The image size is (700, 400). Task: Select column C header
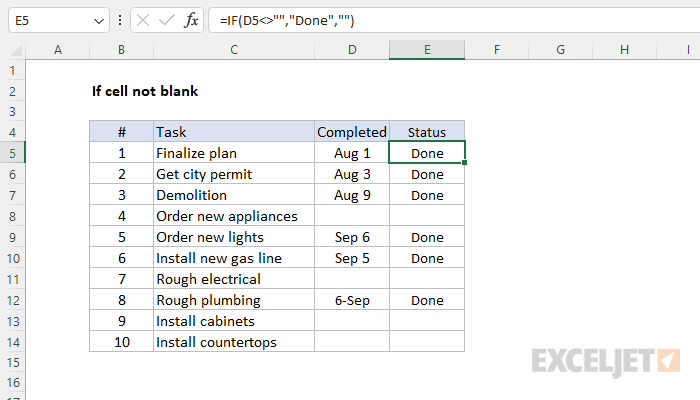click(234, 50)
